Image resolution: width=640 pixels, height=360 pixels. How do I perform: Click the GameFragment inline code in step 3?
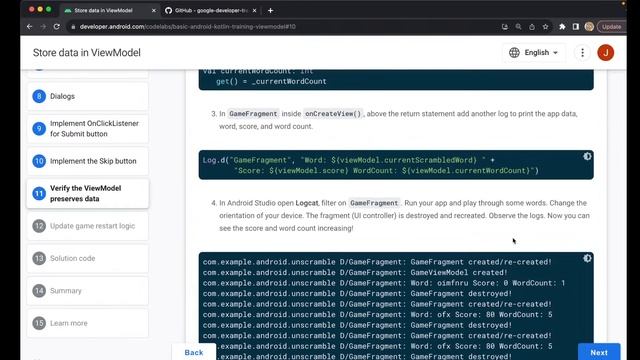pos(253,114)
